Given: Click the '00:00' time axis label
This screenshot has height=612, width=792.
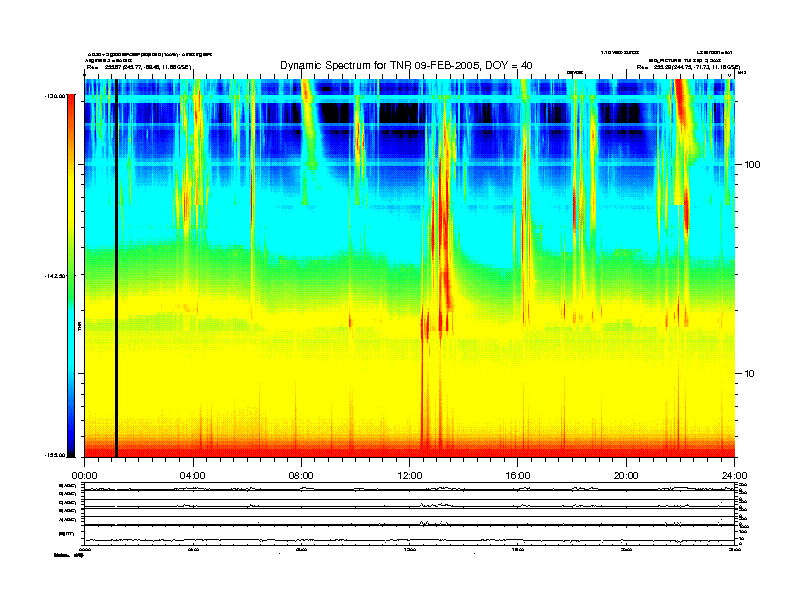Looking at the screenshot, I should point(84,476).
